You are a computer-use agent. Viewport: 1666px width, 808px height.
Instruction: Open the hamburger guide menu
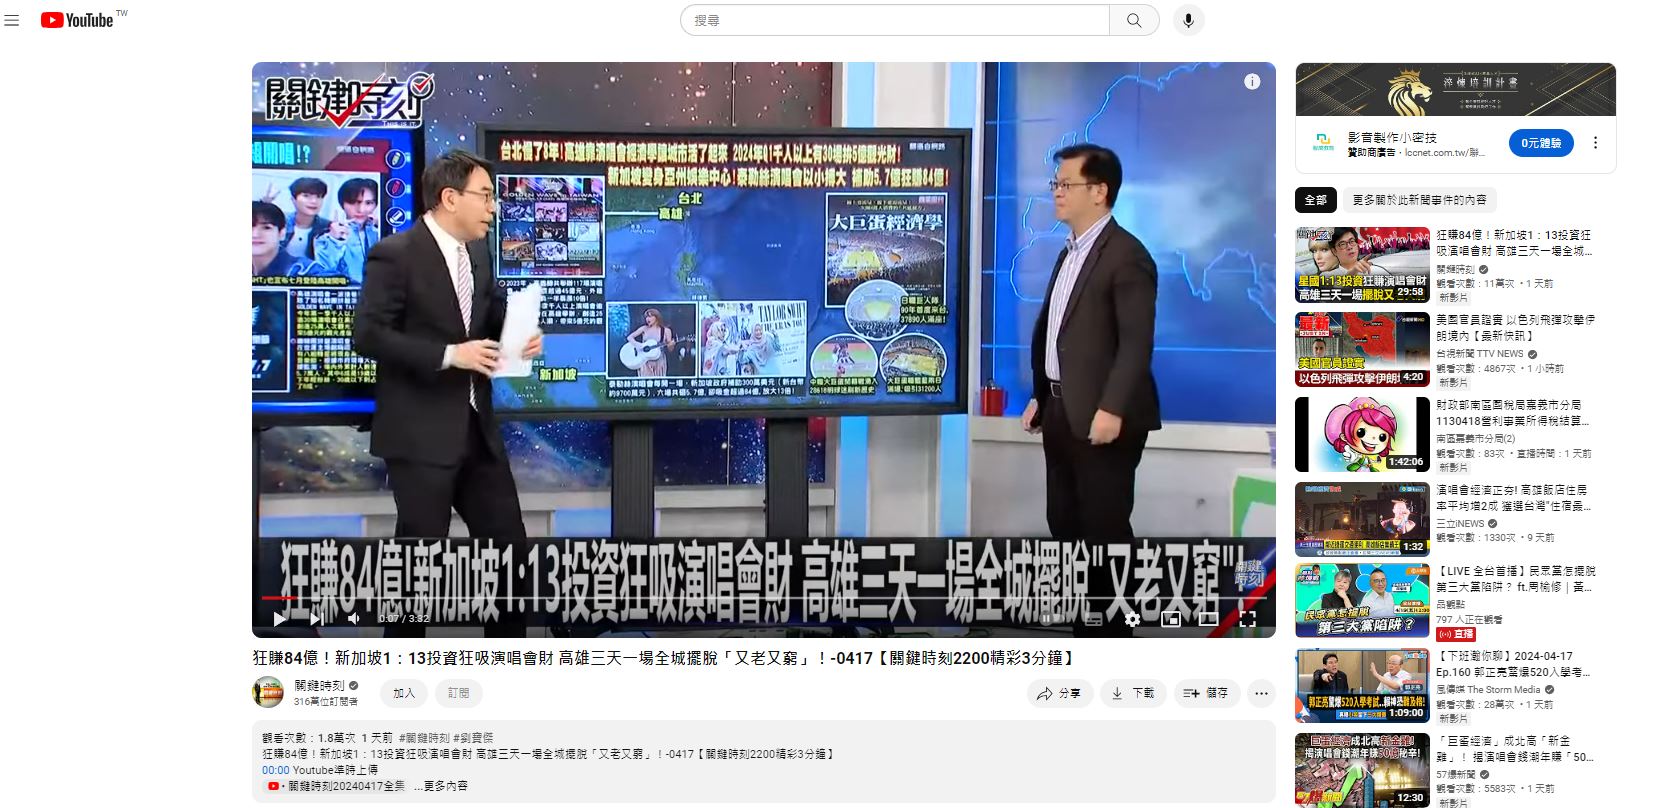(x=12, y=20)
